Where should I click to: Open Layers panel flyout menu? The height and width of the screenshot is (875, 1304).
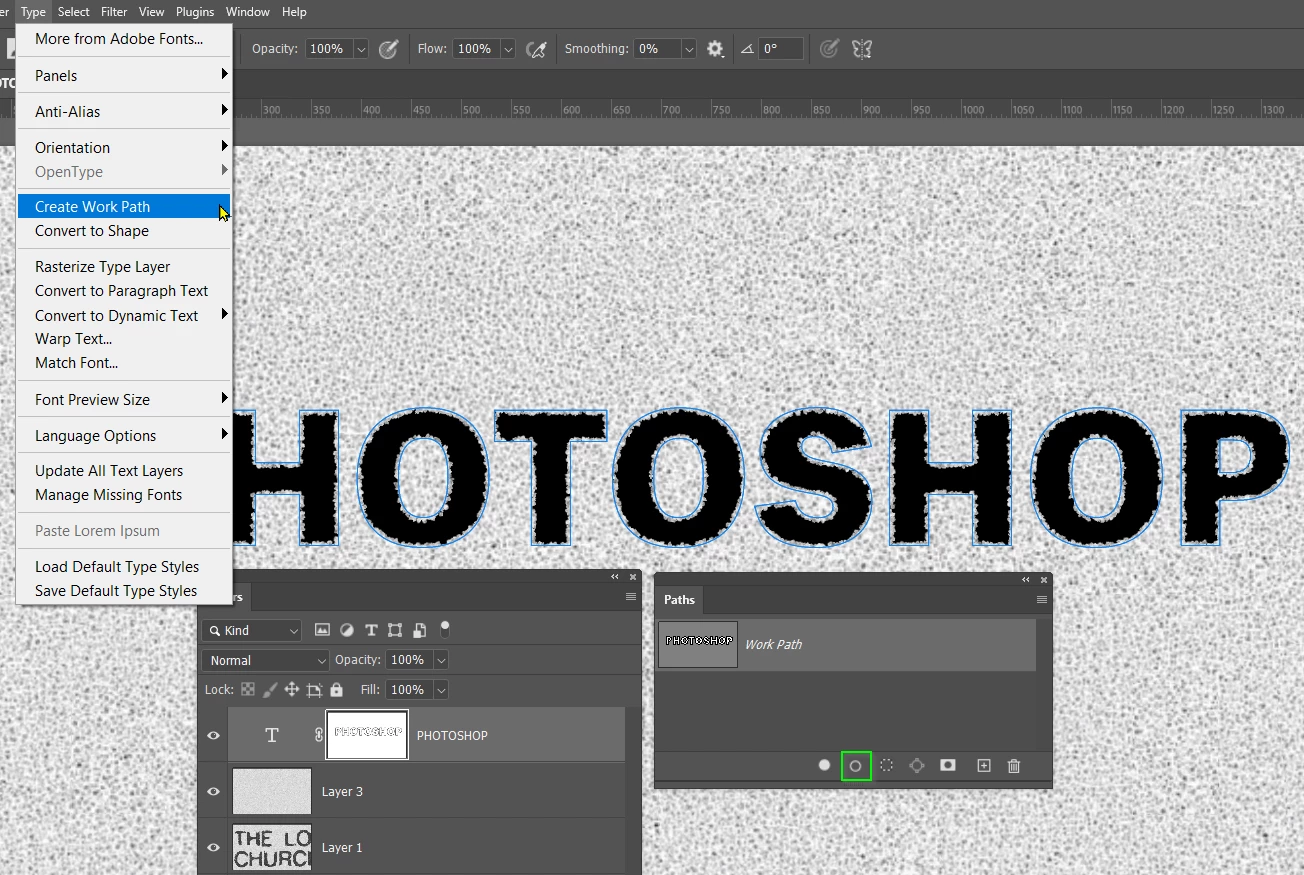pos(631,597)
